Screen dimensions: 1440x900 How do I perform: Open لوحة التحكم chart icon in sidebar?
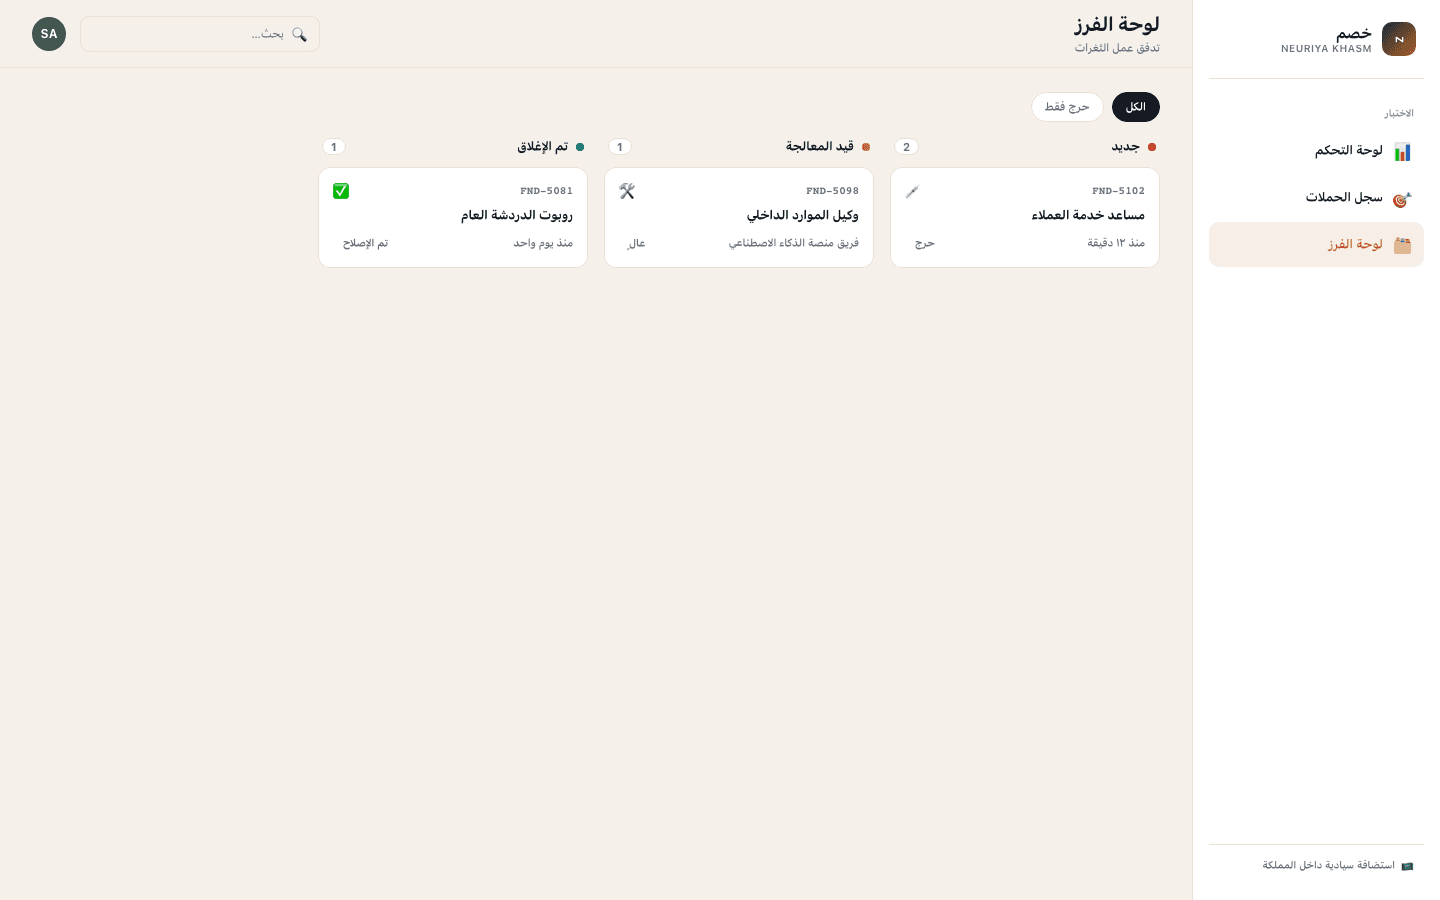click(1402, 151)
